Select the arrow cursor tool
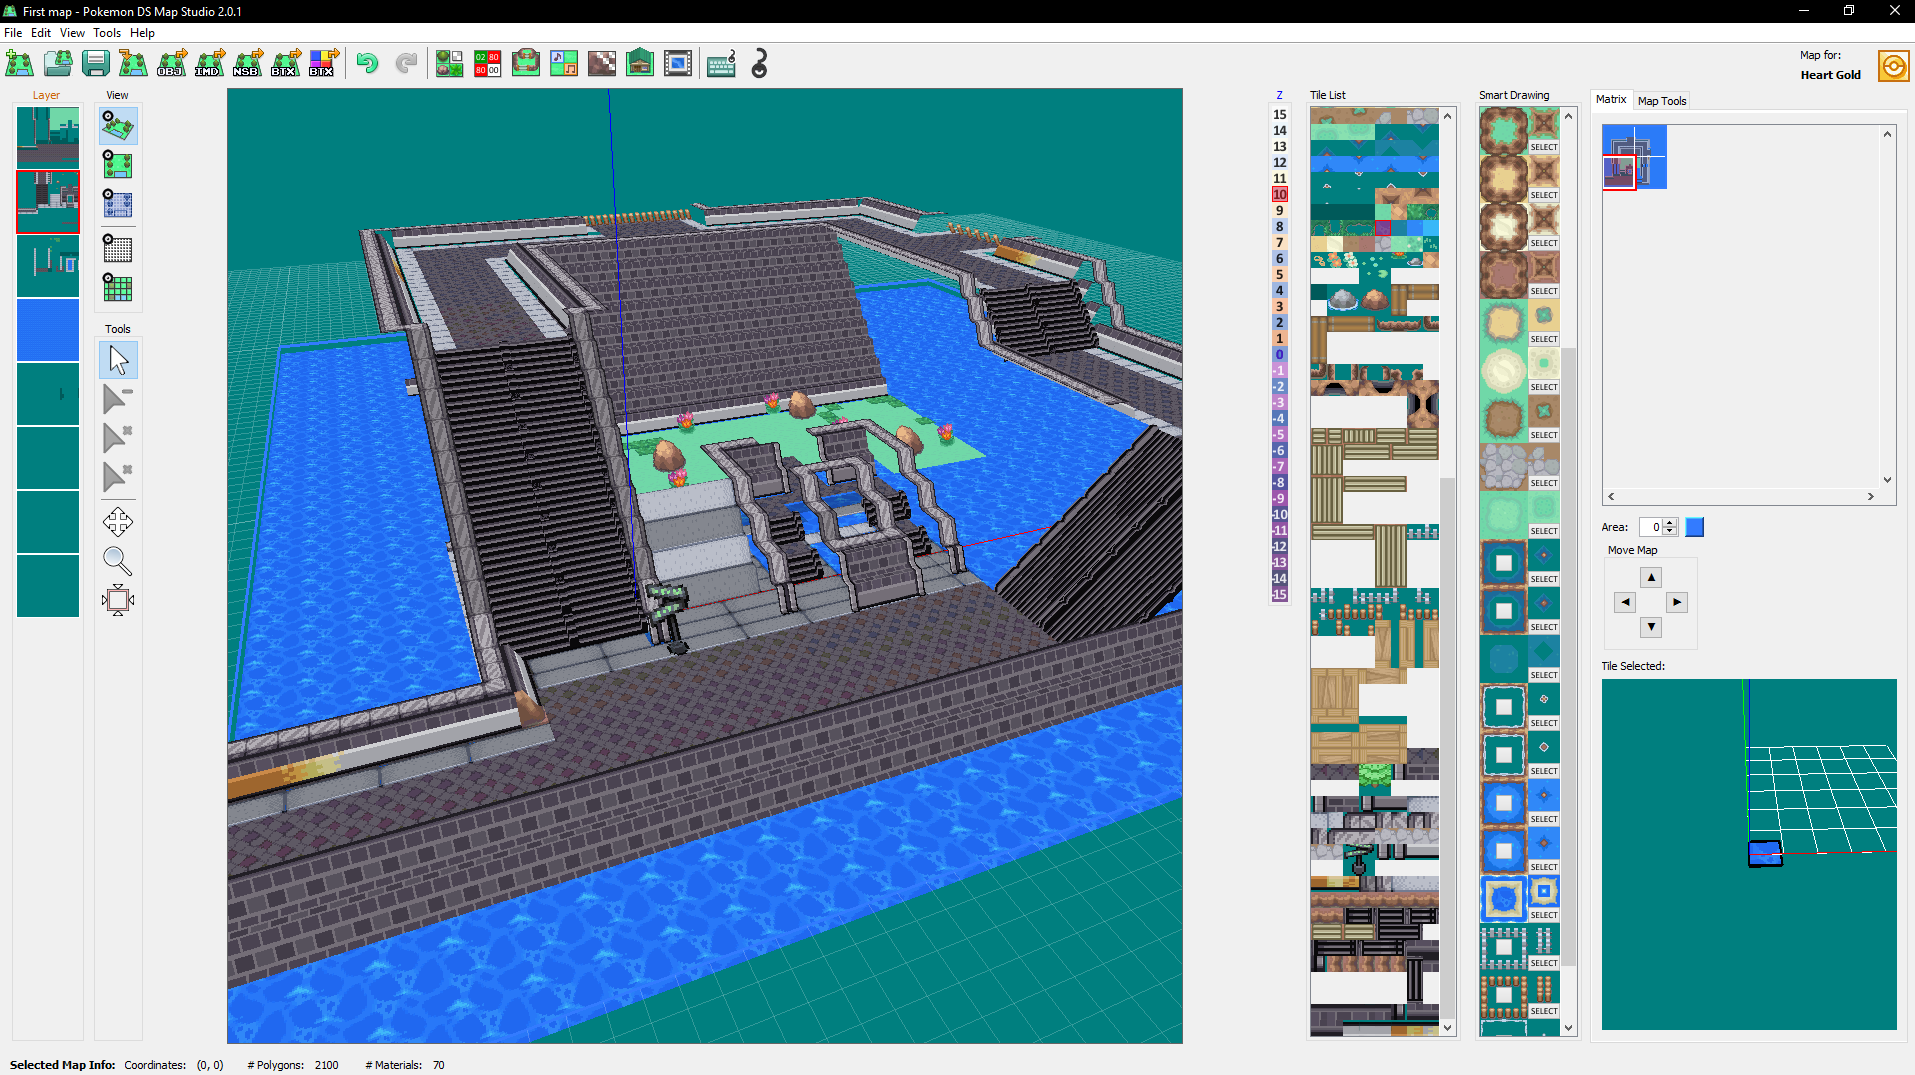The width and height of the screenshot is (1915, 1075). tap(118, 360)
